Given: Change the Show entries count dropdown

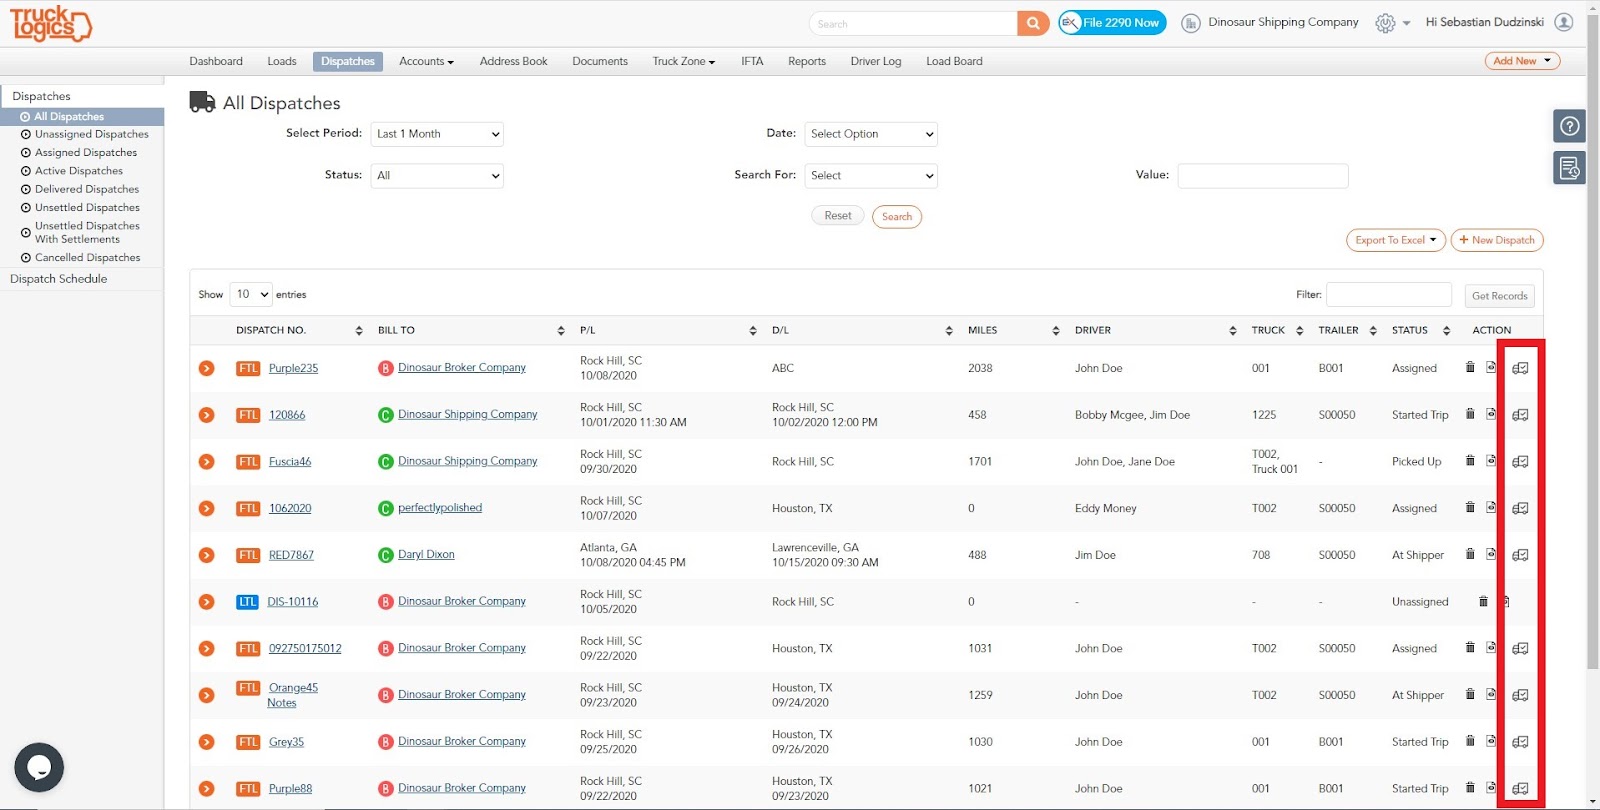Looking at the screenshot, I should pos(251,294).
